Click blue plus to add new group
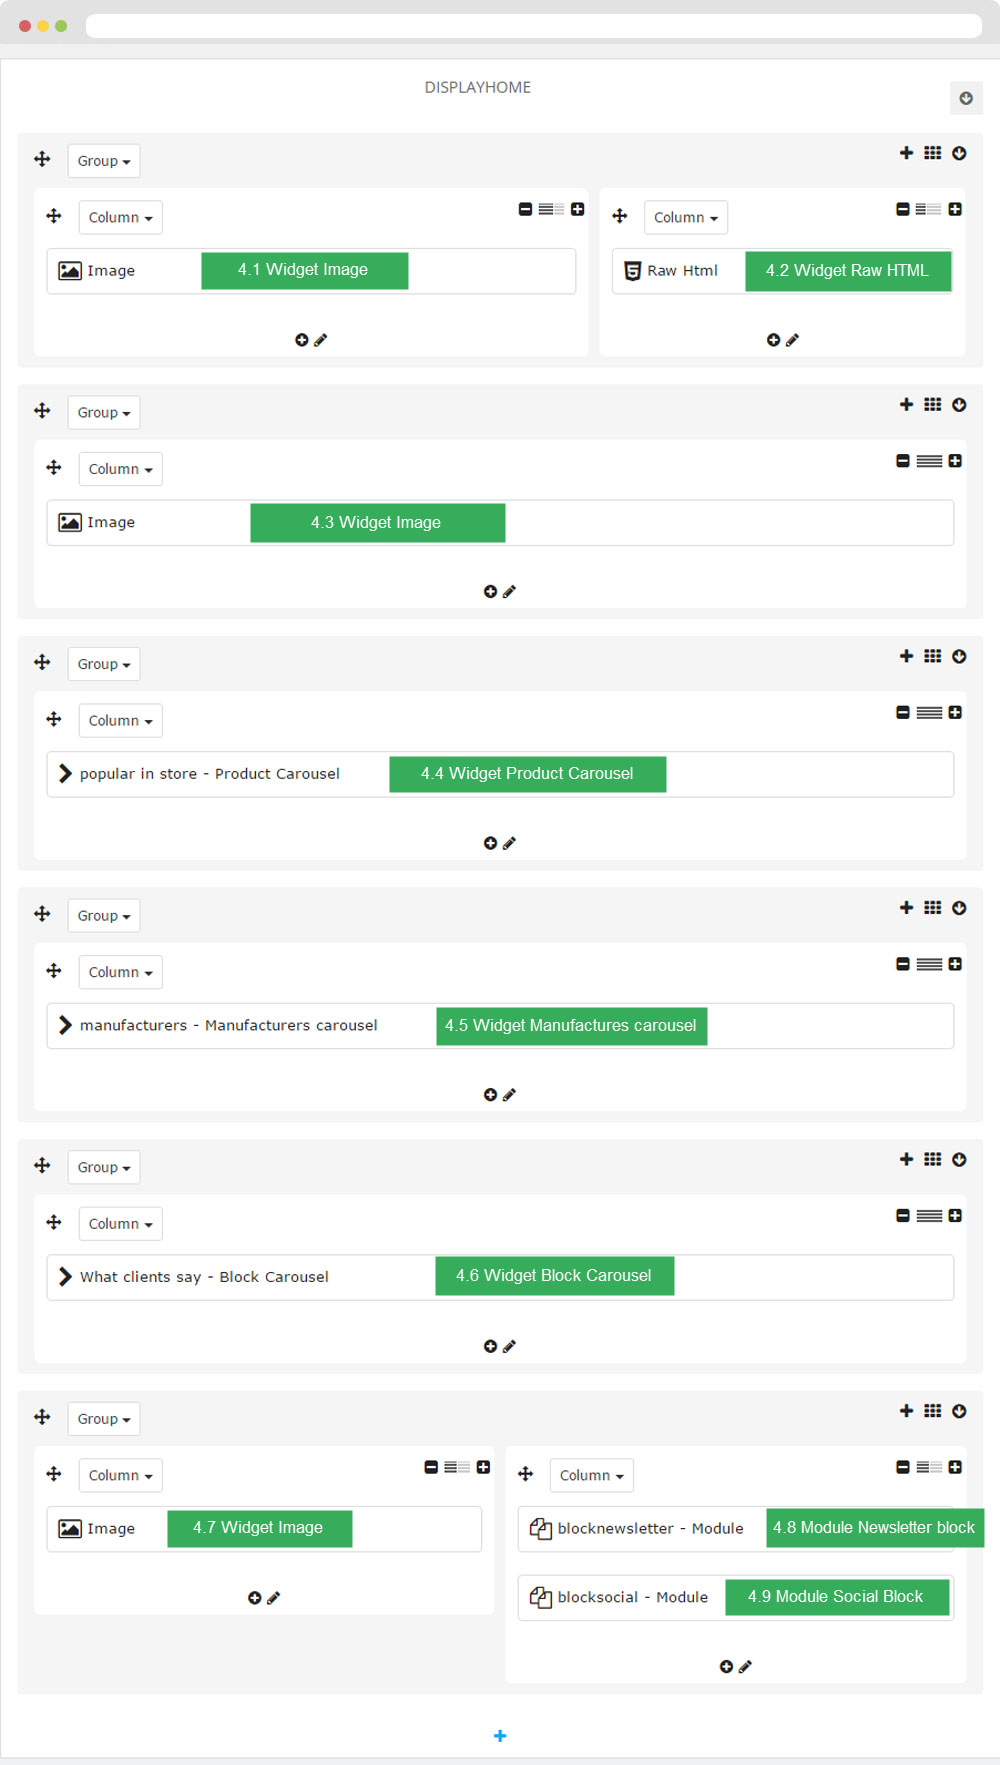The width and height of the screenshot is (1000, 1765). [500, 1736]
